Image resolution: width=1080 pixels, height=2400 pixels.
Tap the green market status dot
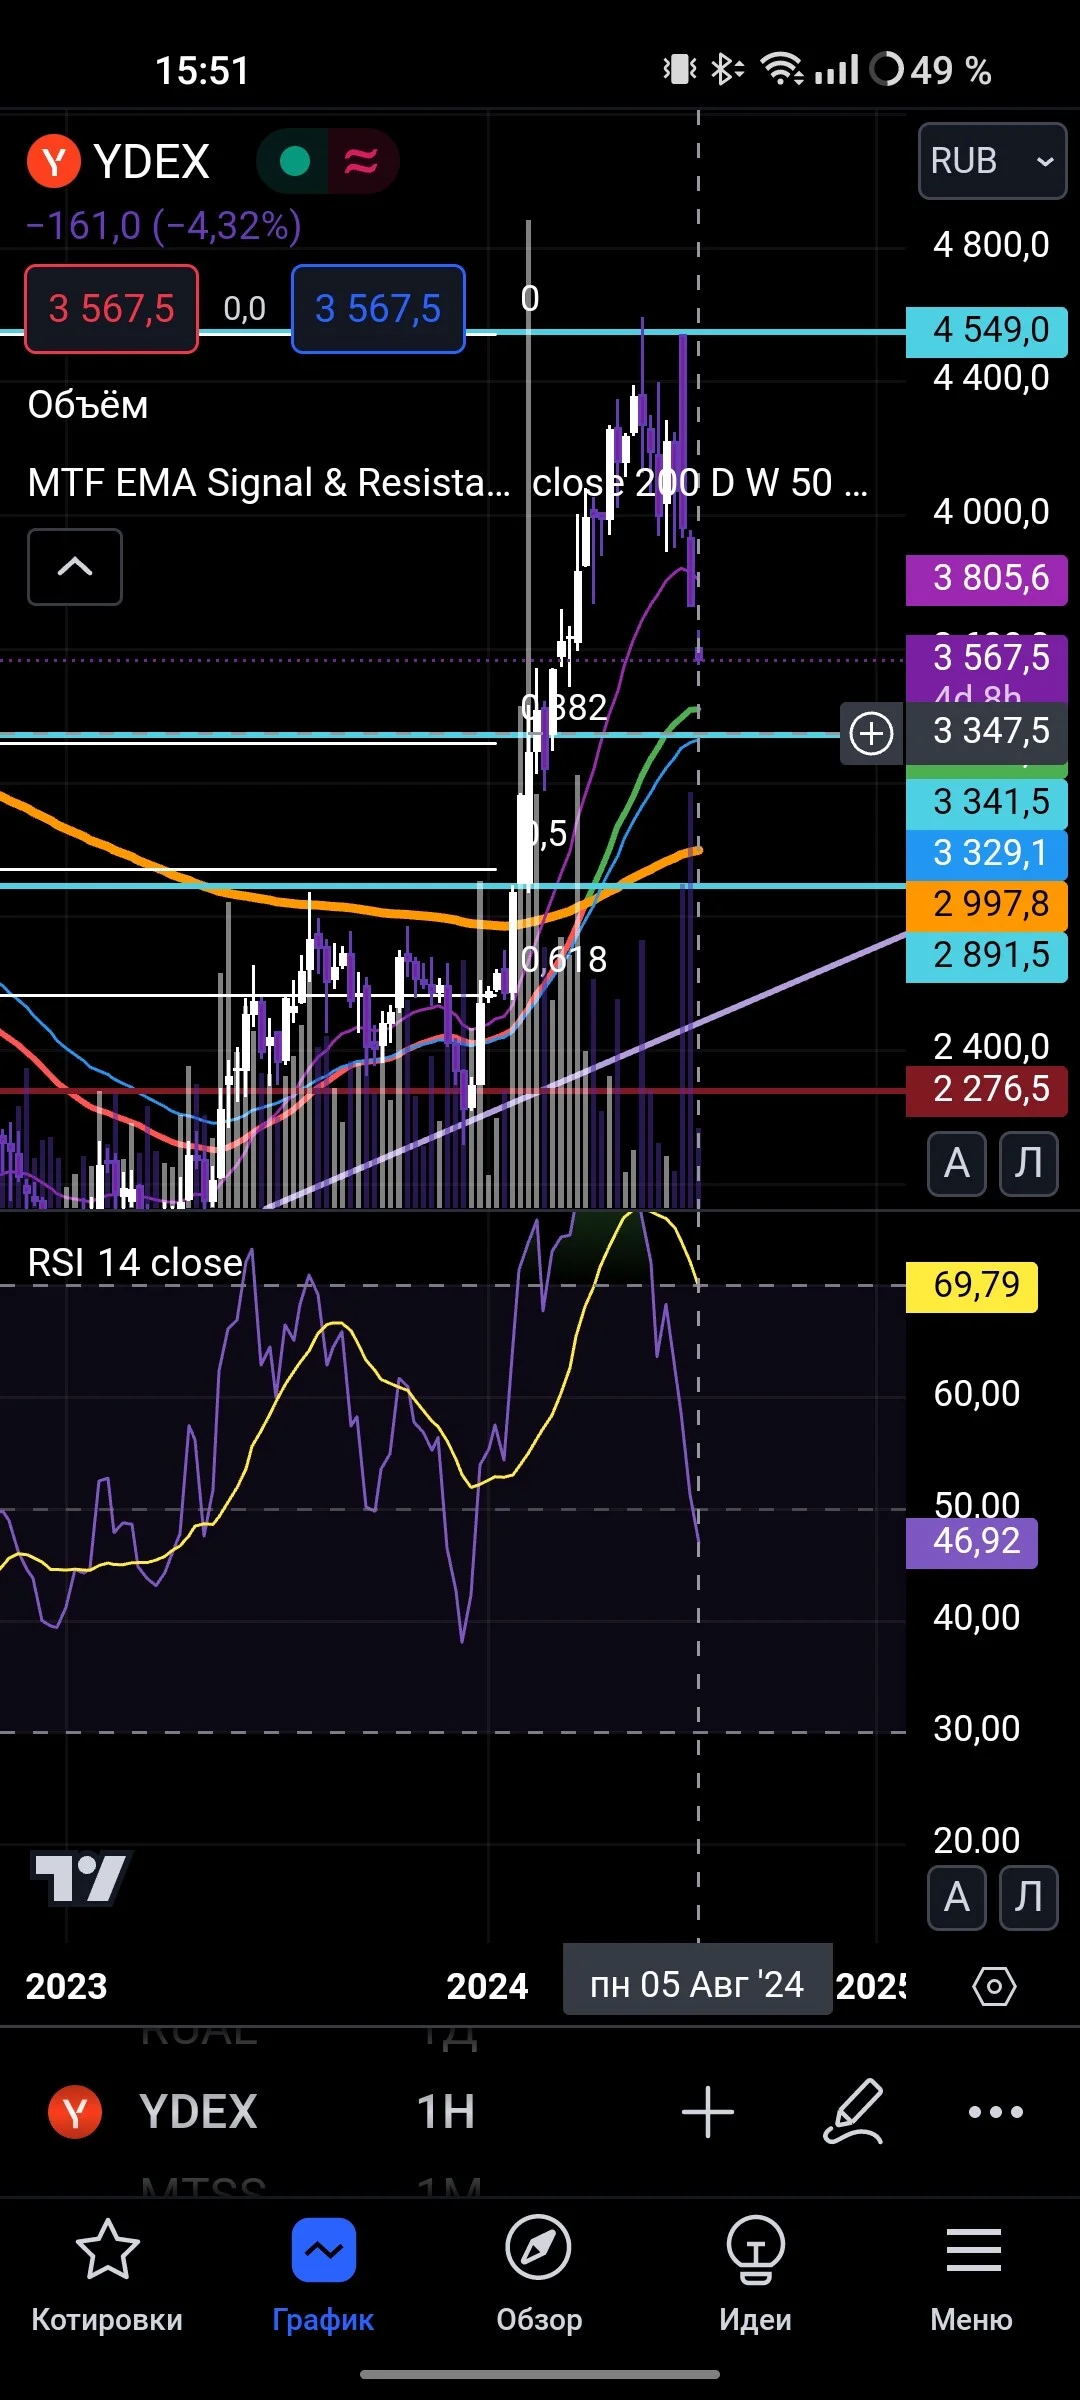295,161
